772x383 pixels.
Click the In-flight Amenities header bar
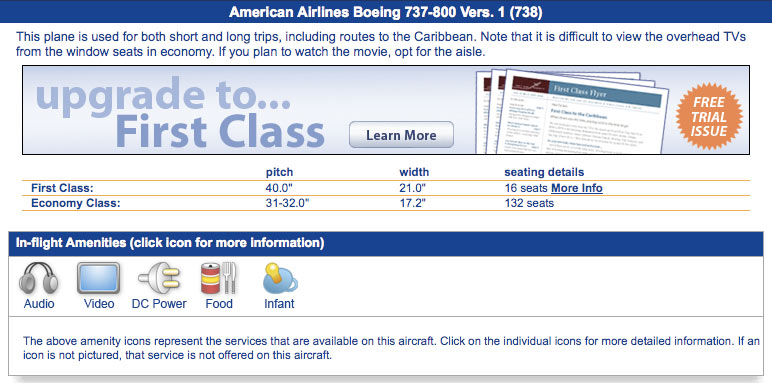coord(386,243)
